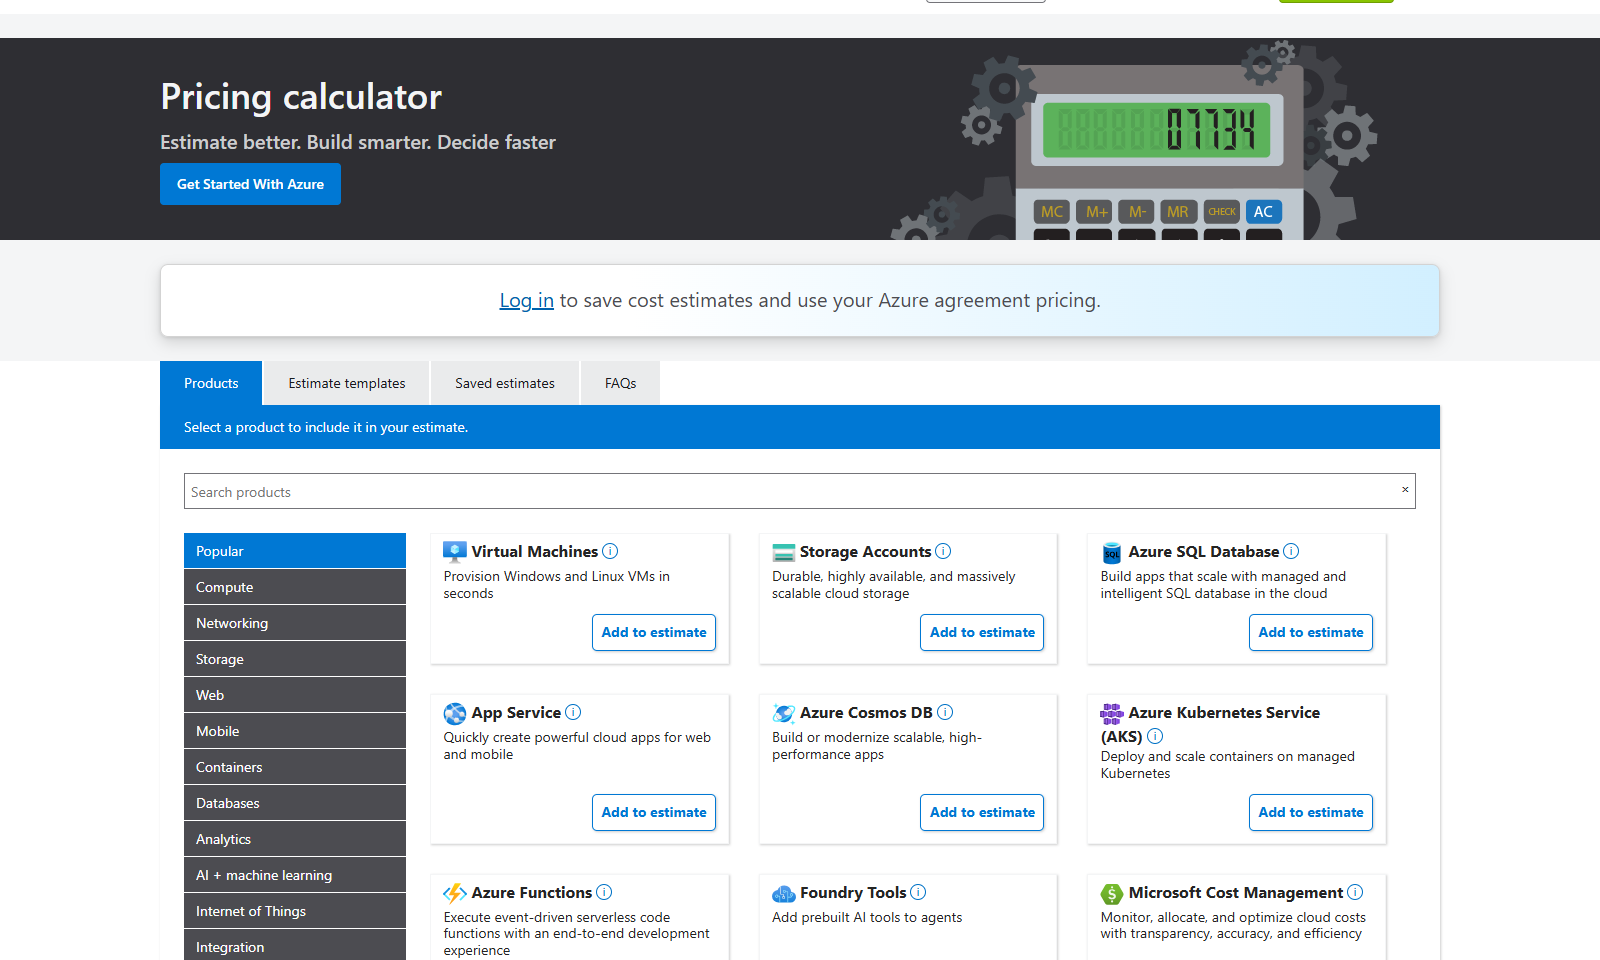1600x960 pixels.
Task: Show info for Azure SQL Database
Action: pos(1291,551)
